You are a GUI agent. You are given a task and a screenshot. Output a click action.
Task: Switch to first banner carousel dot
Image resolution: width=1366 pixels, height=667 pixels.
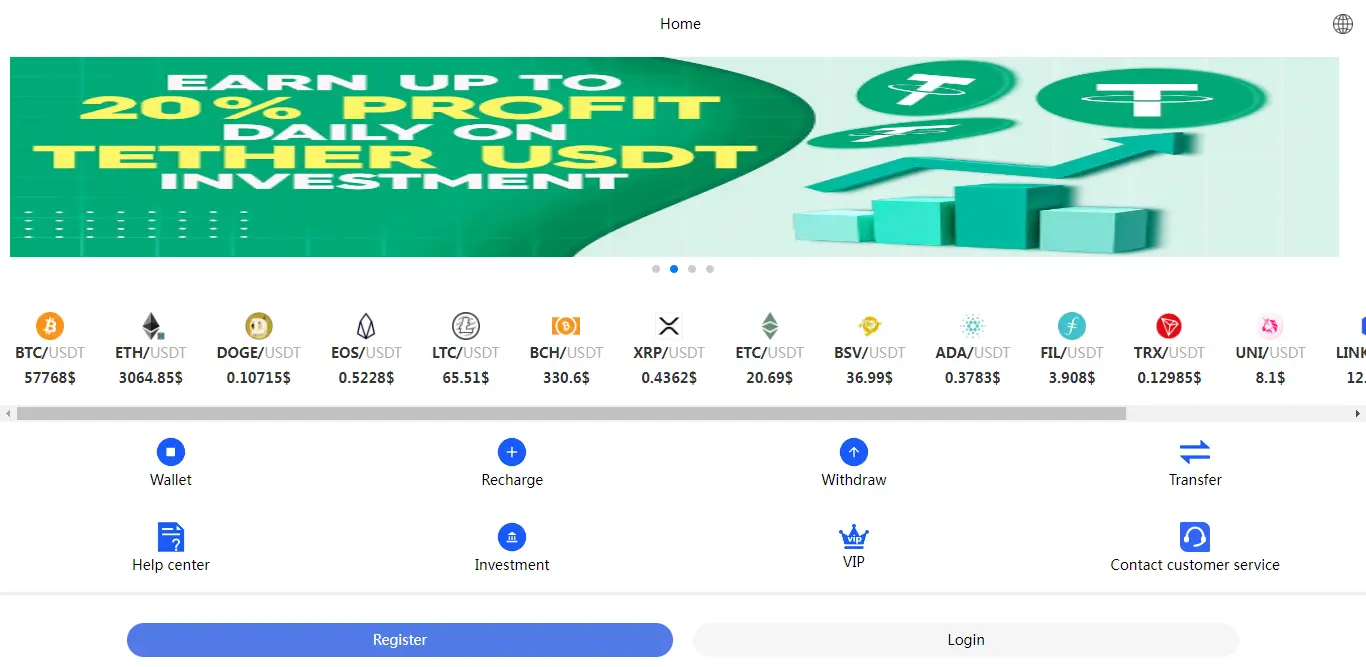point(656,269)
